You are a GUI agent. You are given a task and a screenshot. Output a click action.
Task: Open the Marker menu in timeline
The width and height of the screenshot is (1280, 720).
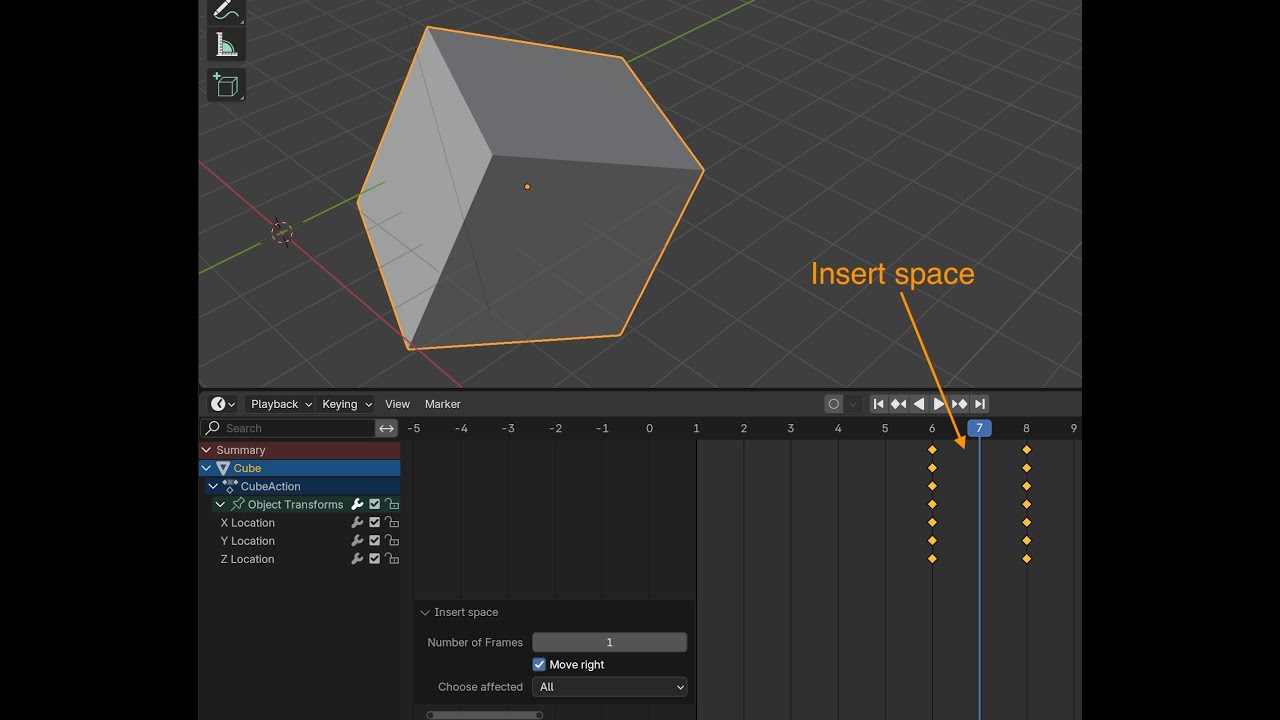(442, 404)
